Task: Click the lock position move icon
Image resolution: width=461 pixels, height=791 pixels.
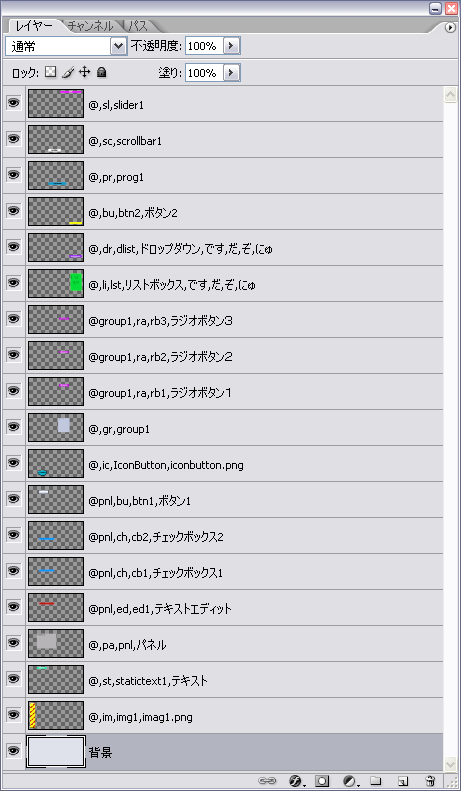Action: tap(84, 72)
